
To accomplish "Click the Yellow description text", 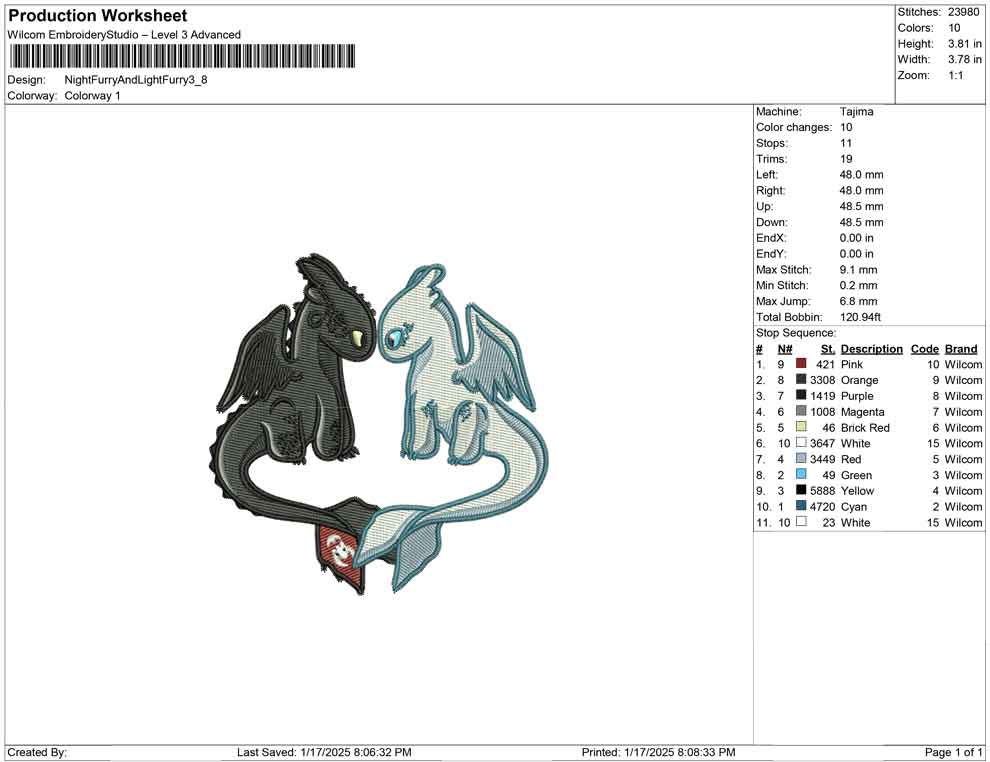I will click(857, 491).
